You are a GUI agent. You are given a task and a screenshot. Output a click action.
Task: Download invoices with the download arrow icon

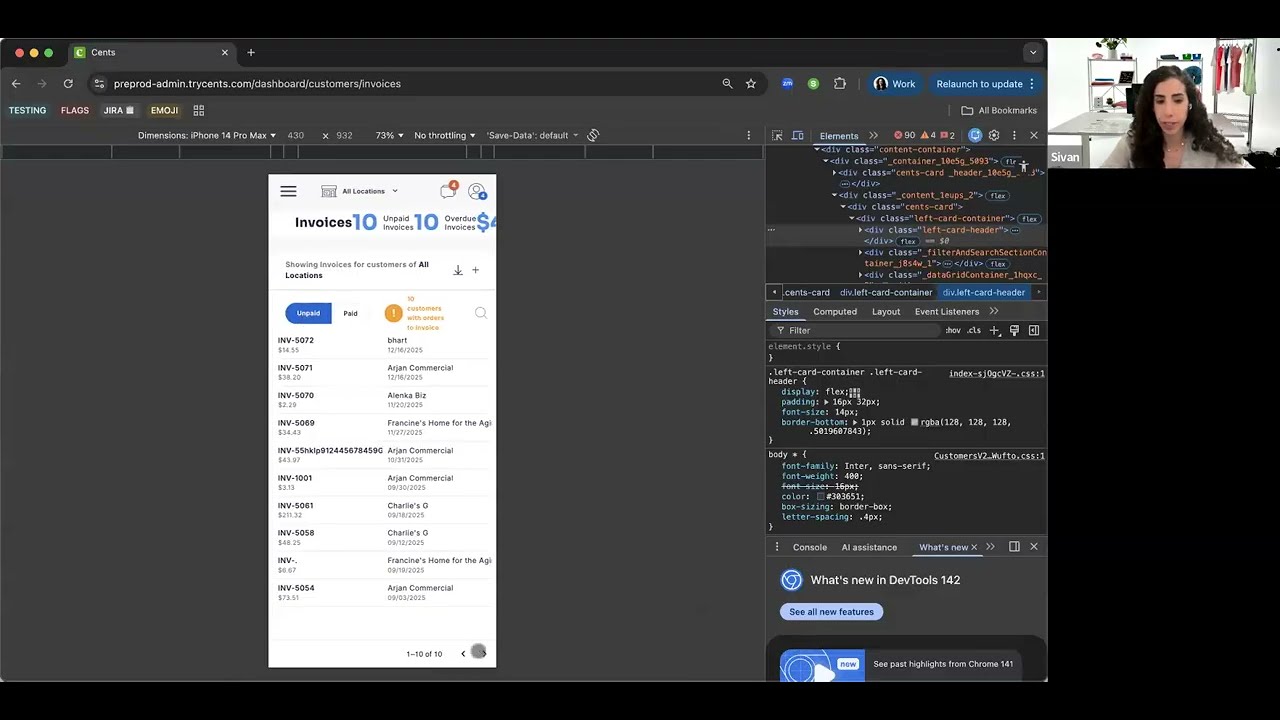click(458, 270)
